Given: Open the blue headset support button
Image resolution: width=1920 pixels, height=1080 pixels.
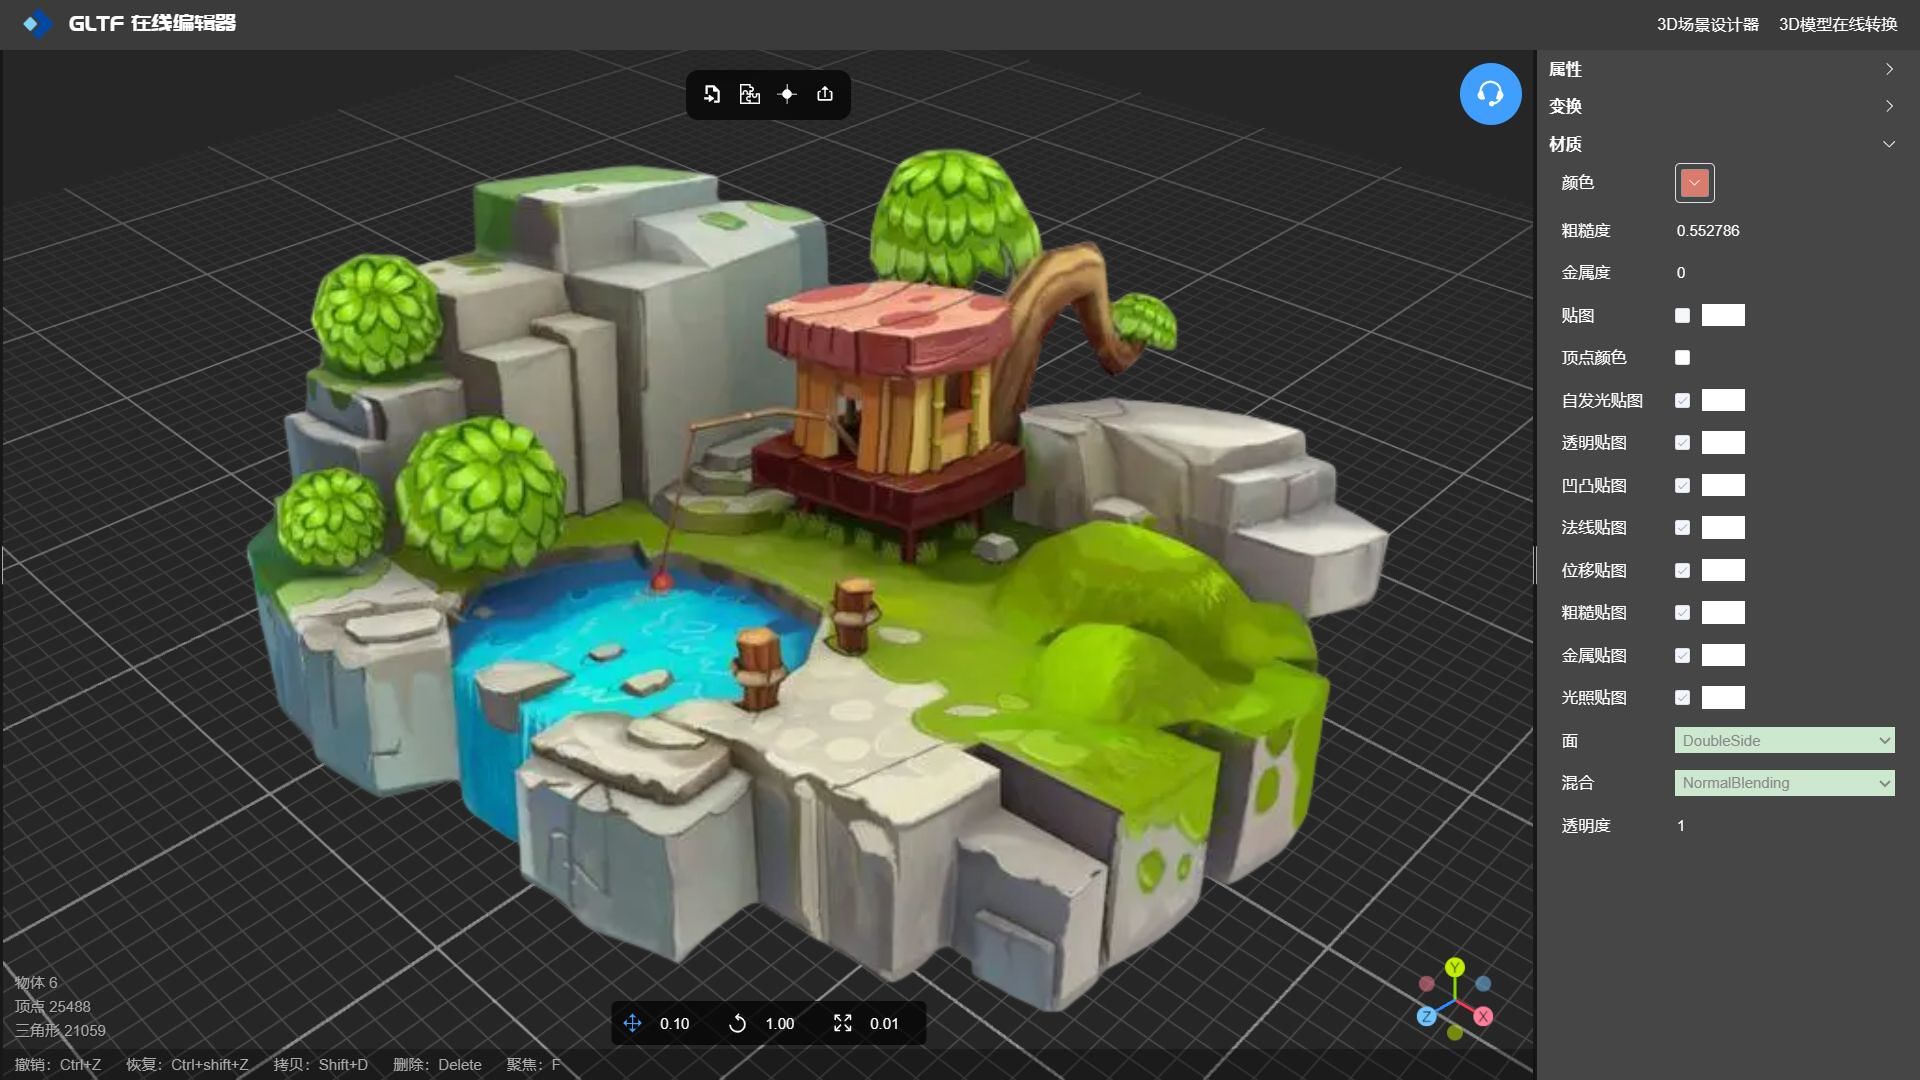Looking at the screenshot, I should [1490, 94].
